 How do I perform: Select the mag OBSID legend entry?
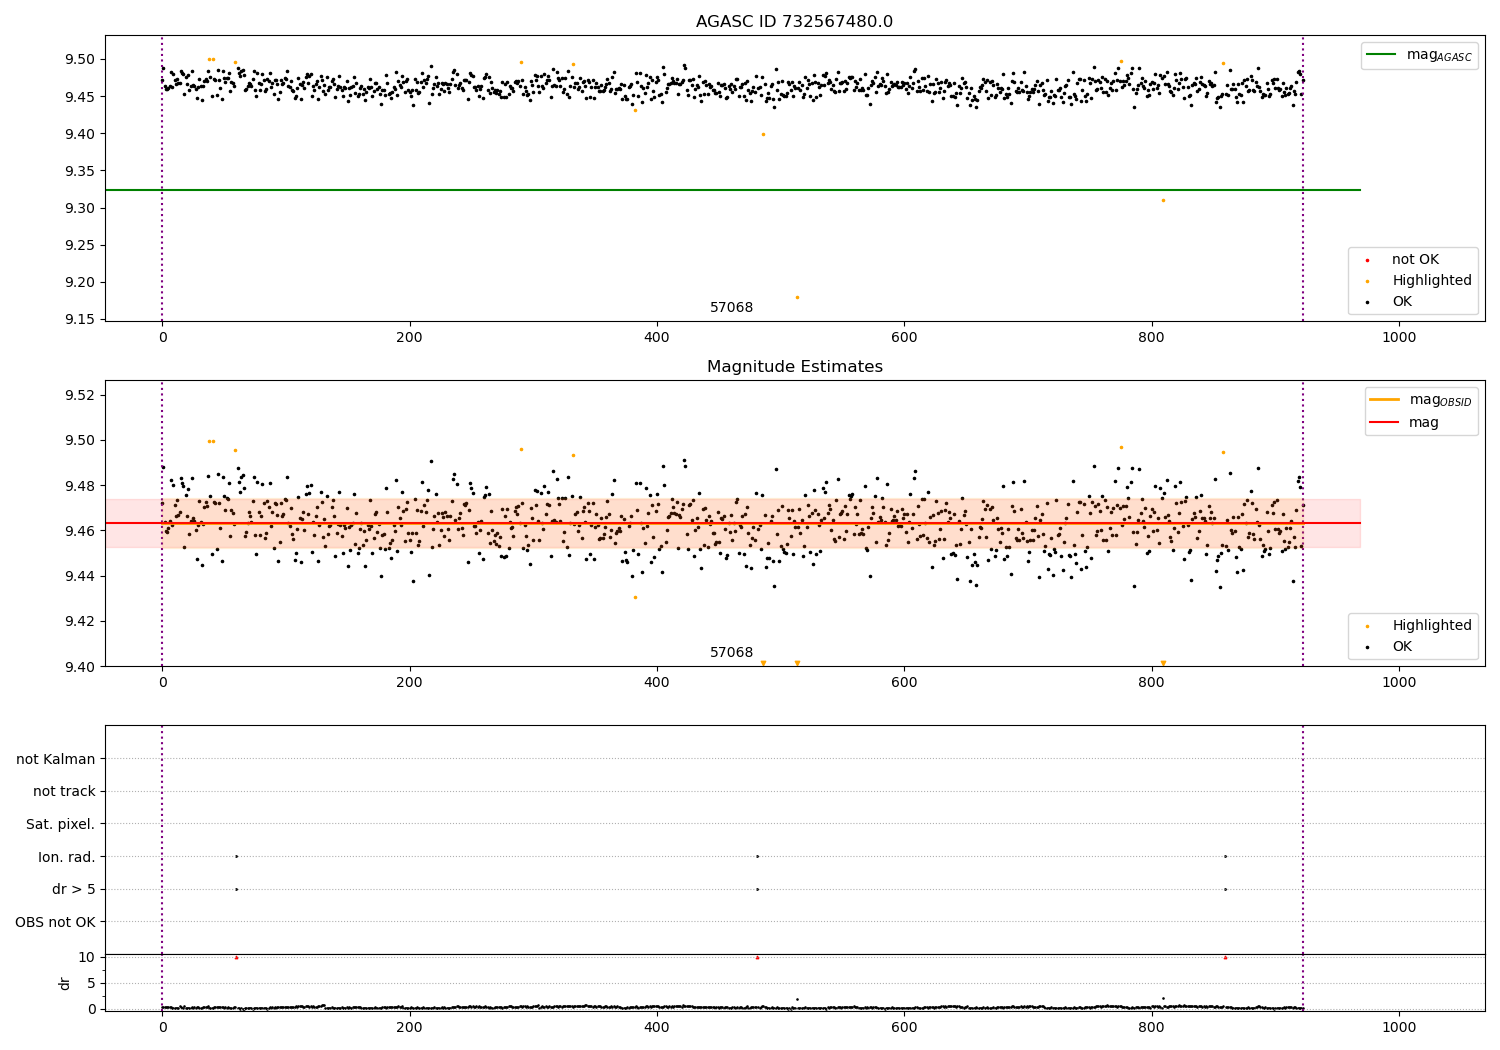pyautogui.click(x=1421, y=400)
